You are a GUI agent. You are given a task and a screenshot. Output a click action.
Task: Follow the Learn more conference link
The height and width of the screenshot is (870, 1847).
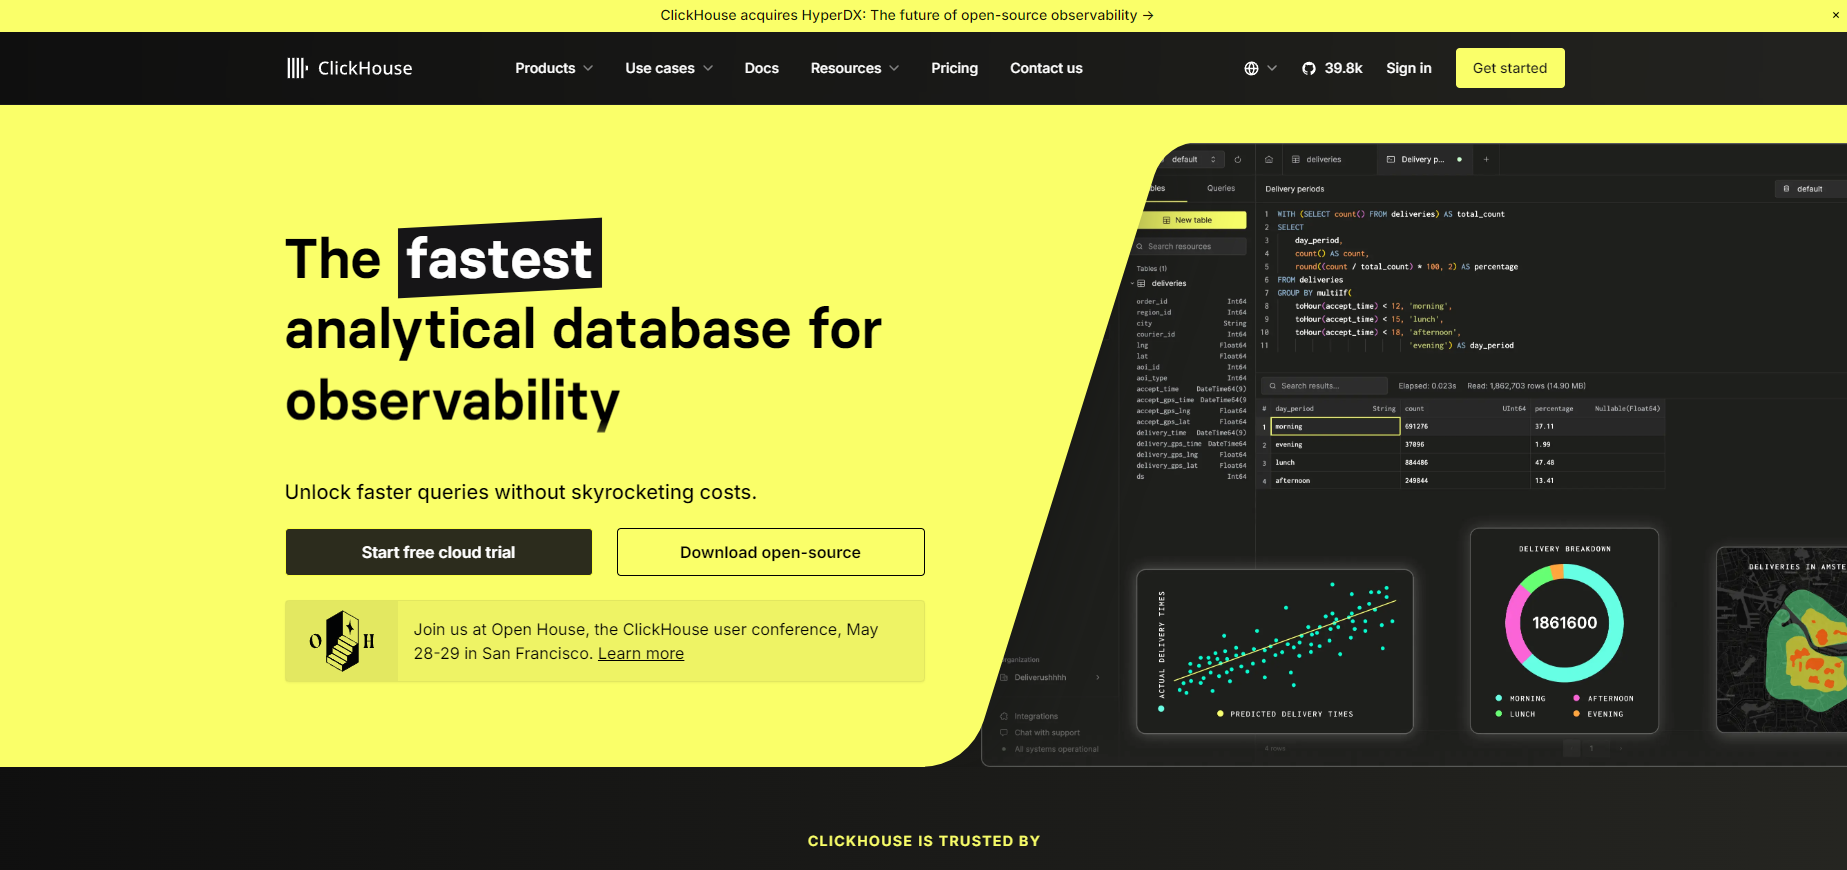pos(641,654)
